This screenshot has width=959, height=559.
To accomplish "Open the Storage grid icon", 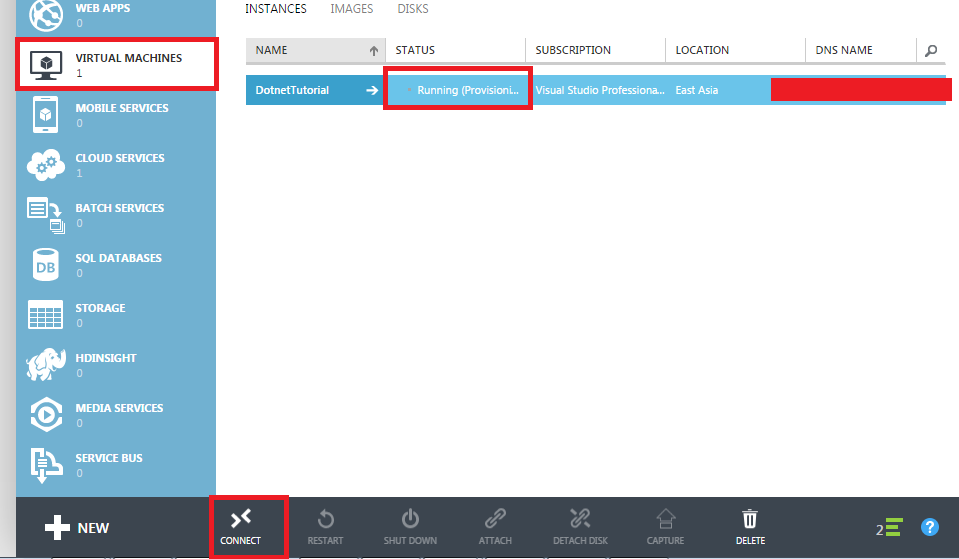I will 46,314.
